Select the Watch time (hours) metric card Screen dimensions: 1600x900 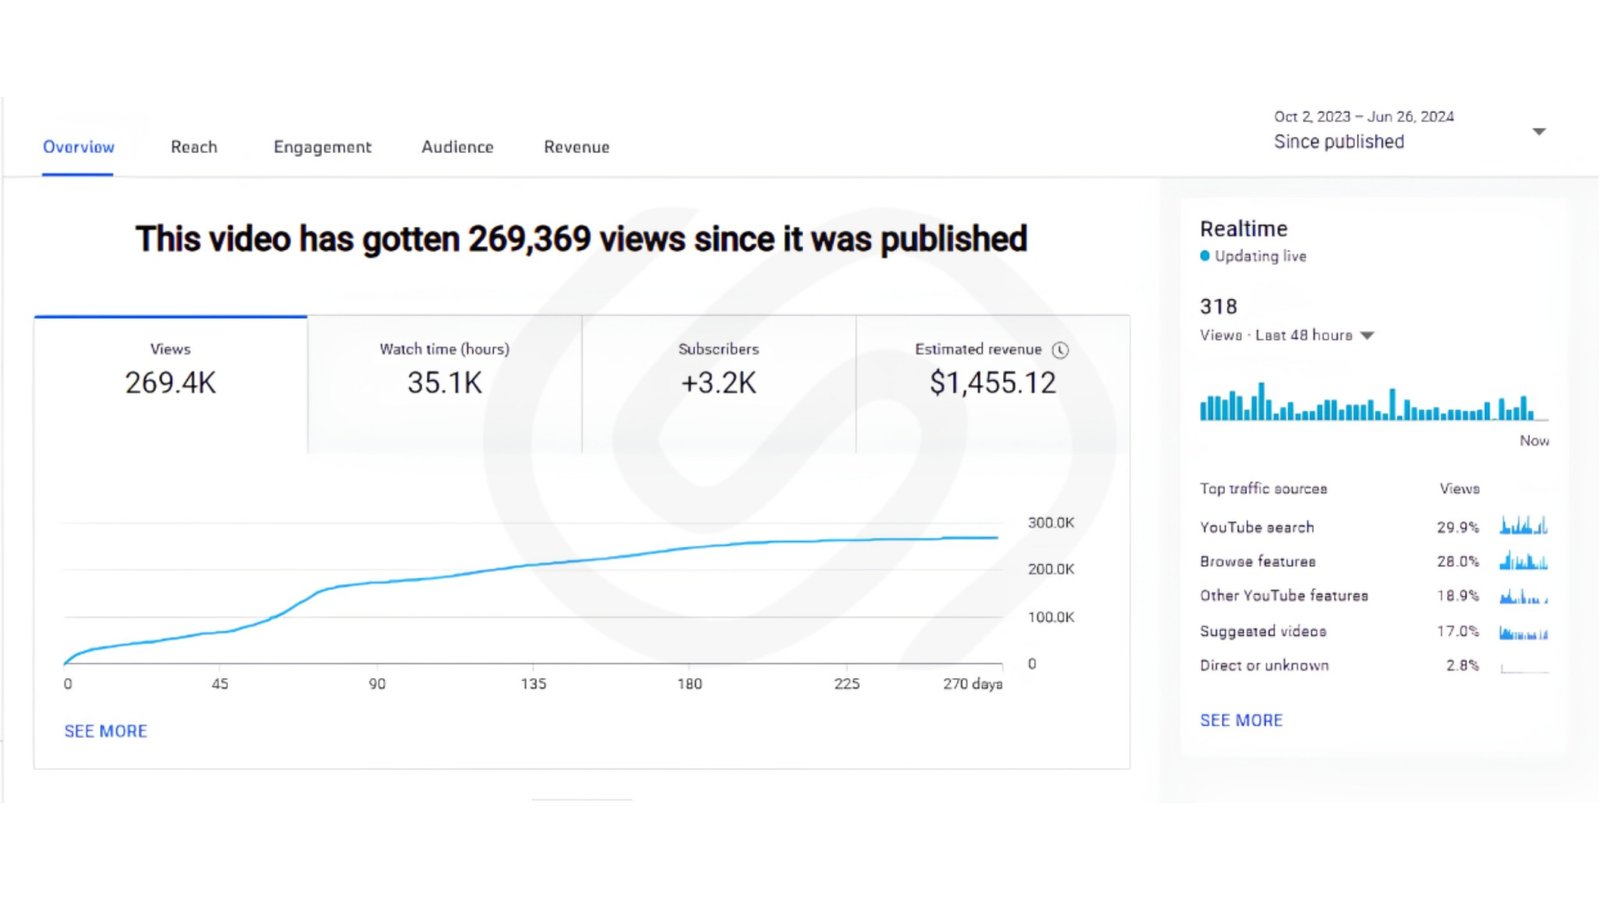[445, 384]
